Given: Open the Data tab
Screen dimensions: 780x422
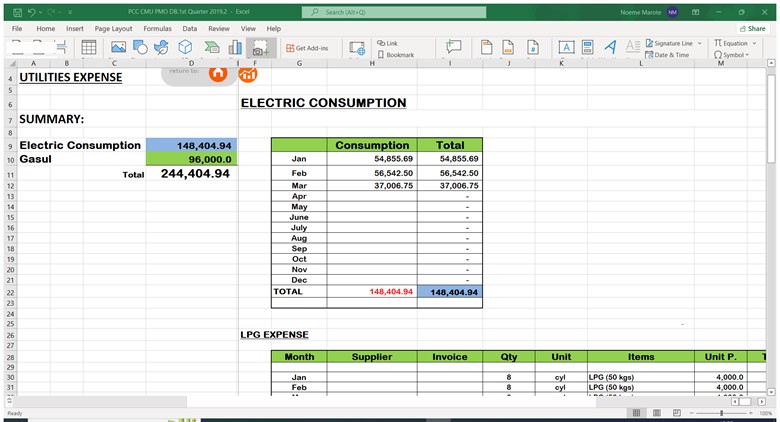Looking at the screenshot, I should (190, 28).
